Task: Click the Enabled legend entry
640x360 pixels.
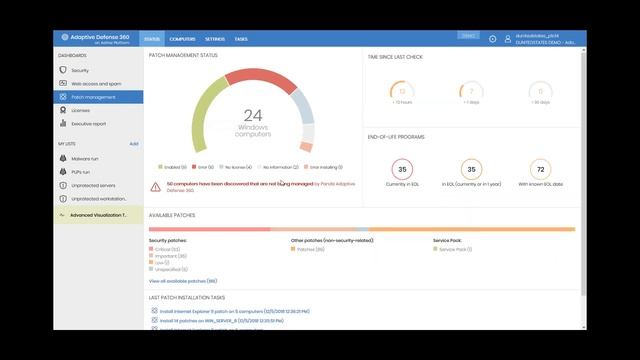Action: click(x=173, y=167)
